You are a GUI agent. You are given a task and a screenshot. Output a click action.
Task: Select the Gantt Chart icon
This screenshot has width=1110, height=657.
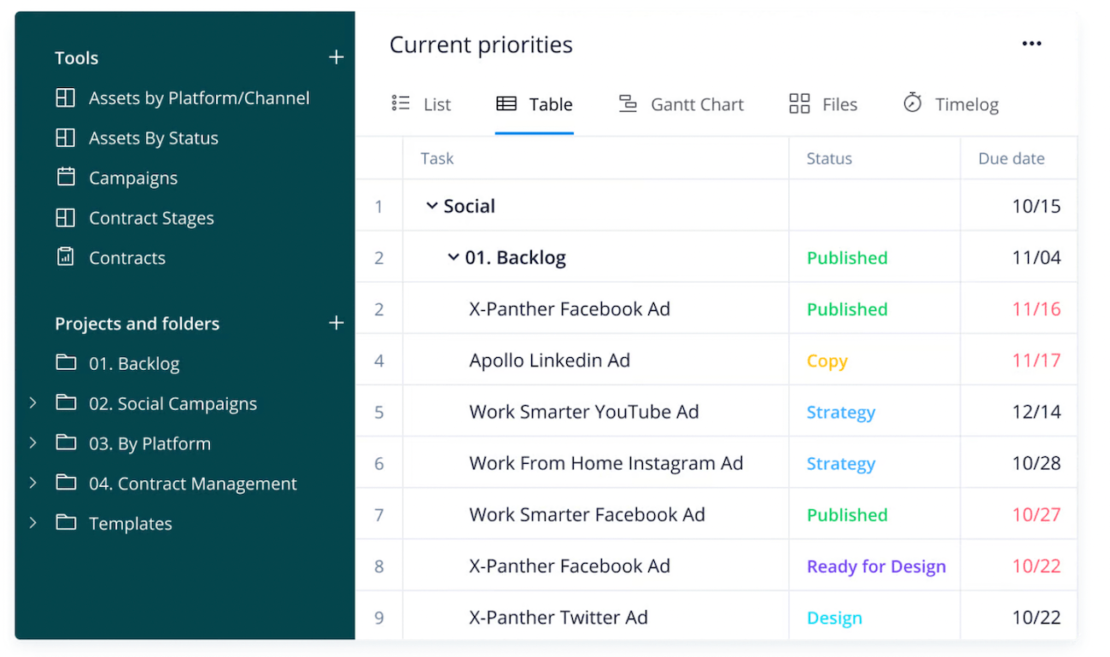pyautogui.click(x=628, y=103)
